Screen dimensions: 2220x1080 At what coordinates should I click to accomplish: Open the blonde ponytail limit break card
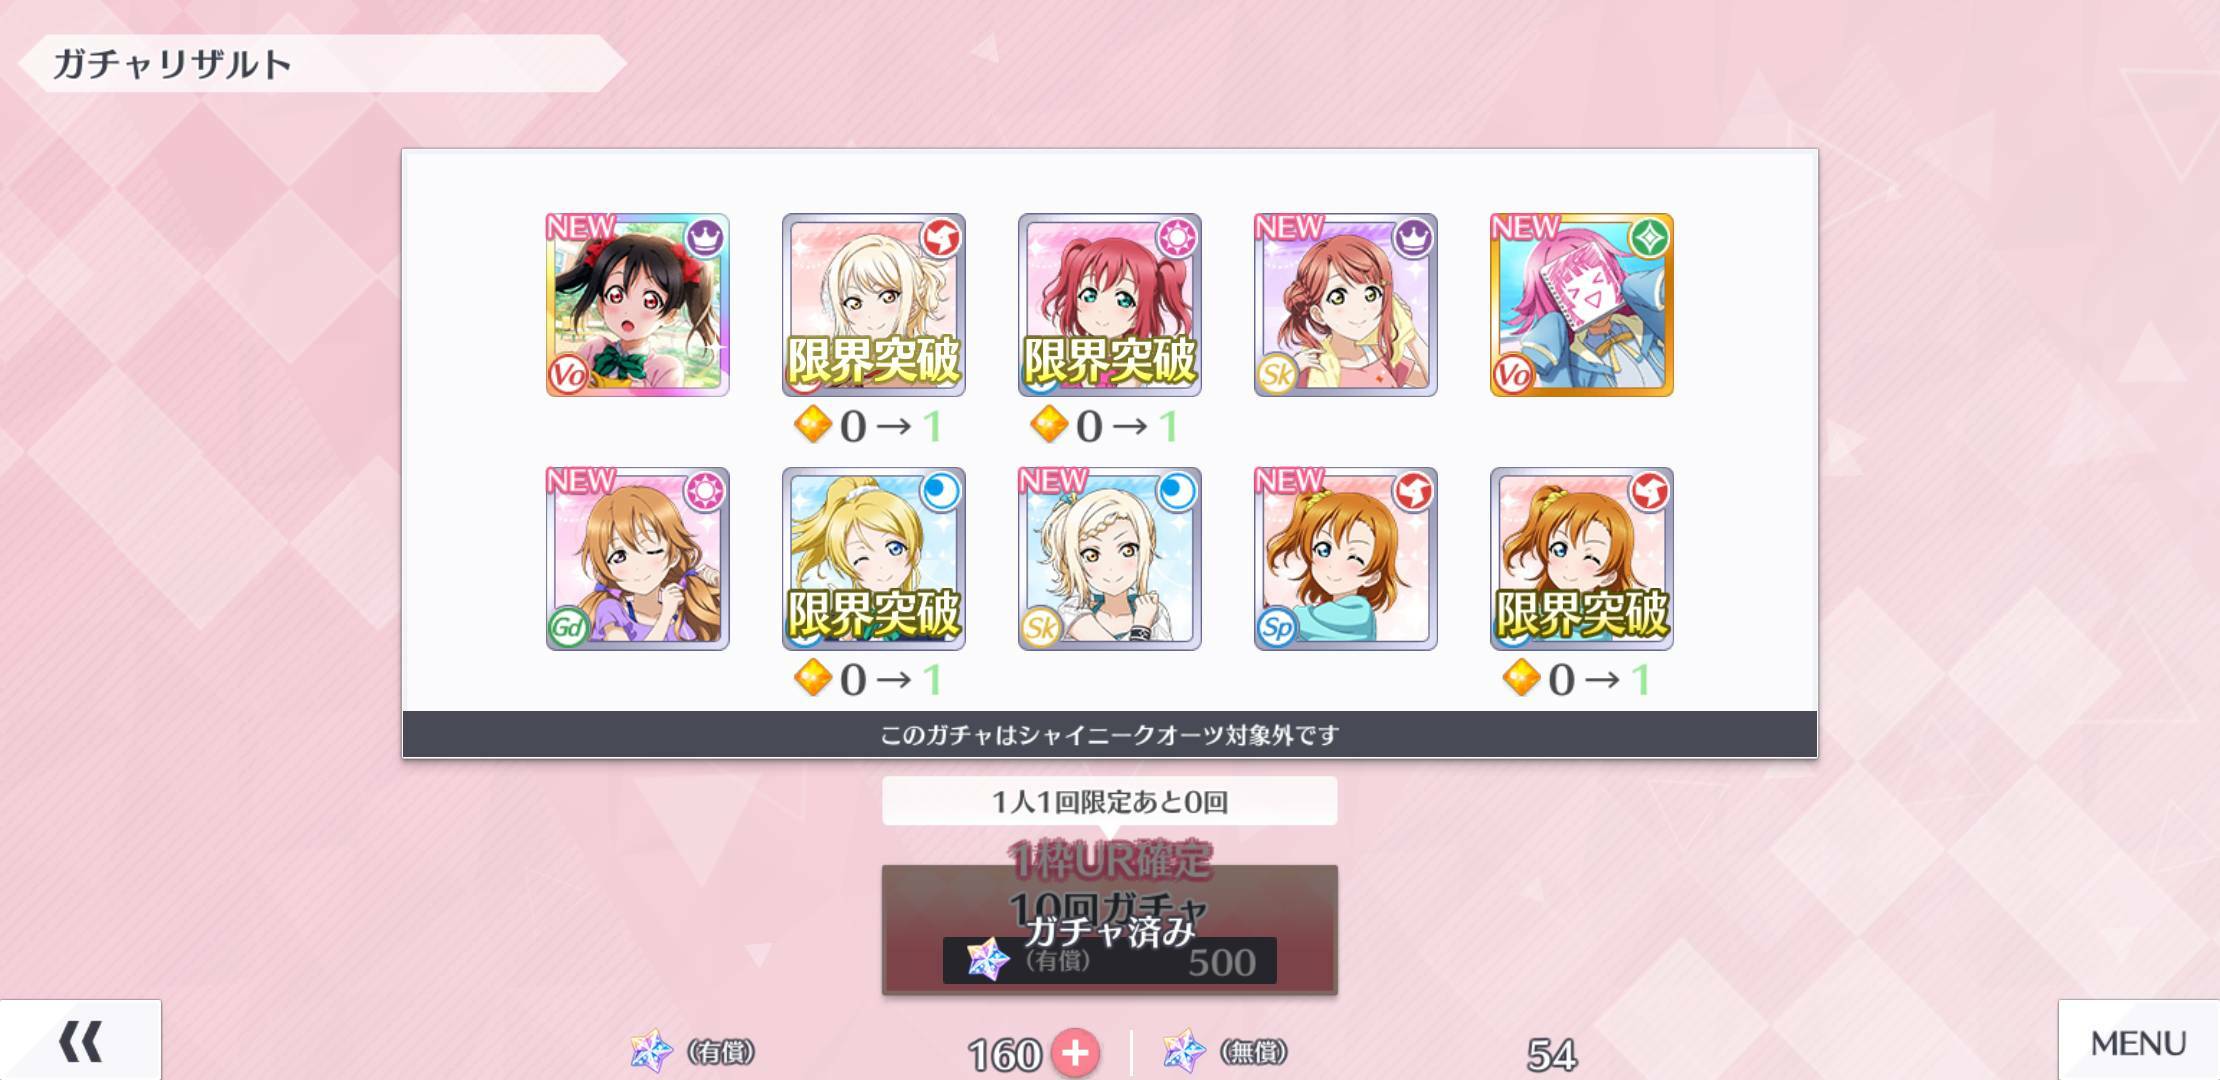tap(873, 559)
